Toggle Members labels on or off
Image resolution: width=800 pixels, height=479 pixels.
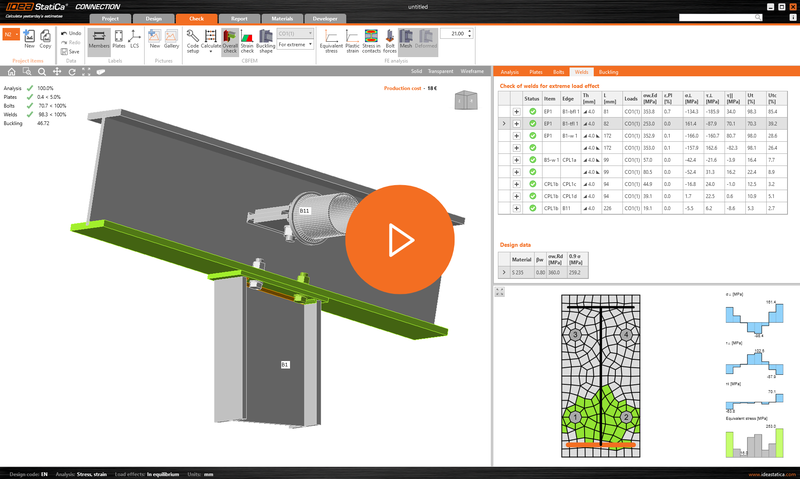99,39
